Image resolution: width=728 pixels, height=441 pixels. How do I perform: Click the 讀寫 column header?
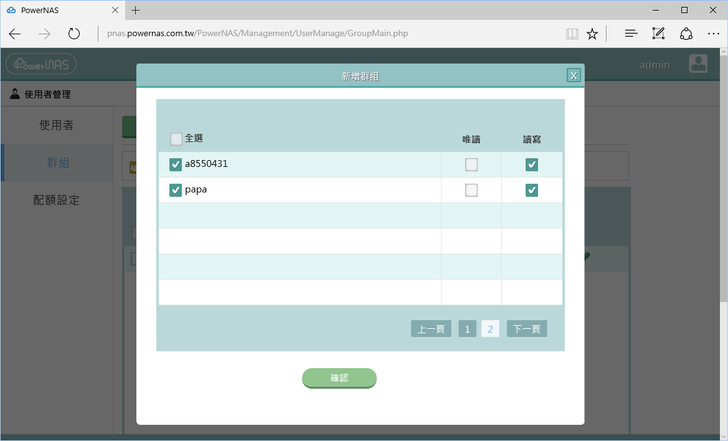tap(532, 139)
